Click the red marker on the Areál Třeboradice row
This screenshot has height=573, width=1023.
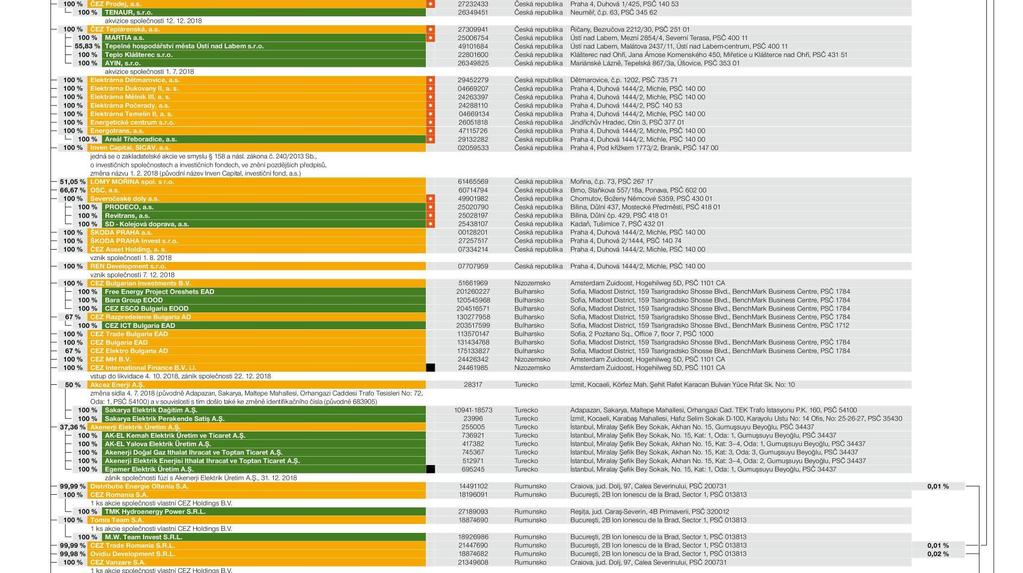[431, 140]
